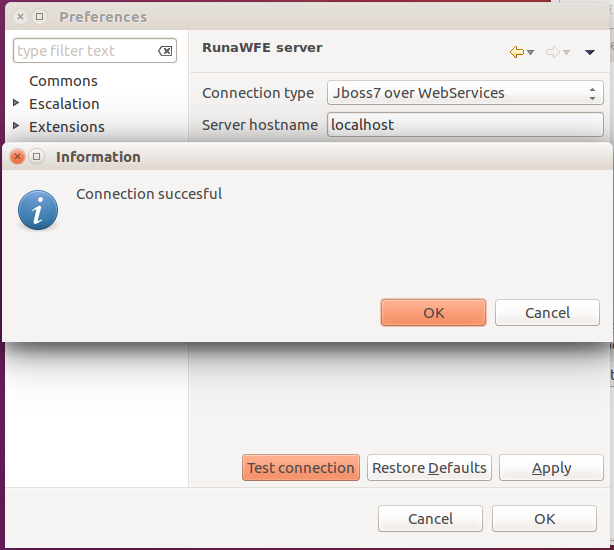Focus the type filter text box

click(x=85, y=51)
